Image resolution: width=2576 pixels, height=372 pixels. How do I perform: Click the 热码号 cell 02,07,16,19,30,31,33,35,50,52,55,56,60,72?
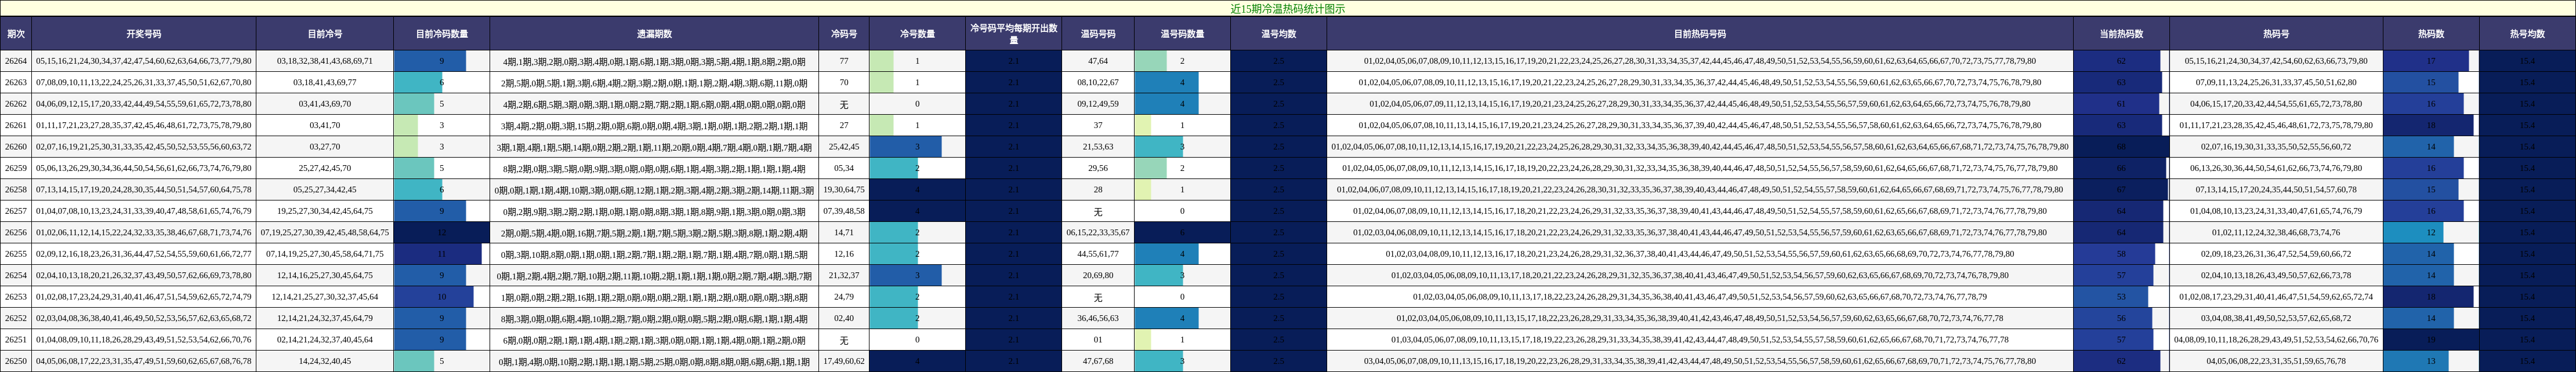[2276, 147]
